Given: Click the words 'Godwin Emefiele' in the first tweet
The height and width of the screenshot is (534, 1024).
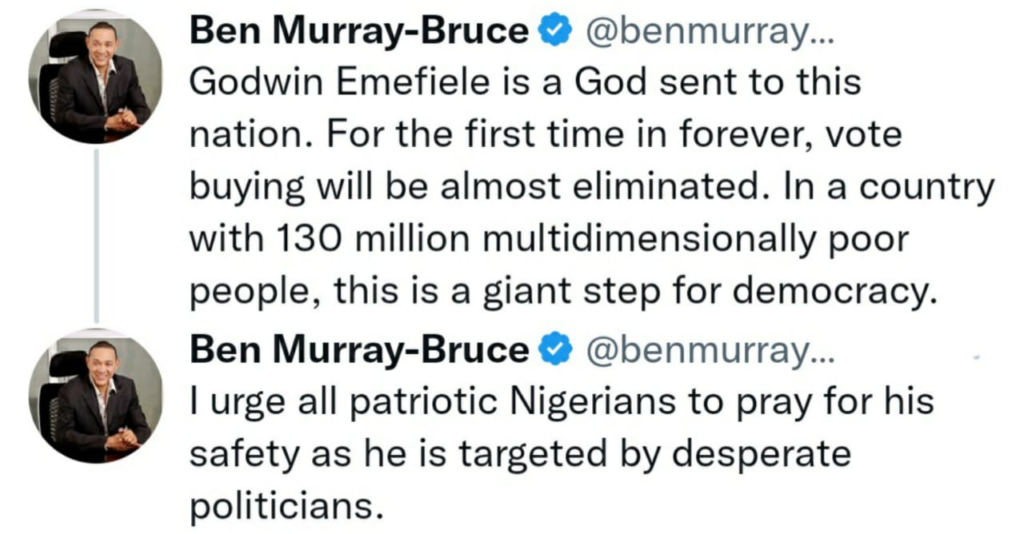Looking at the screenshot, I should (325, 82).
